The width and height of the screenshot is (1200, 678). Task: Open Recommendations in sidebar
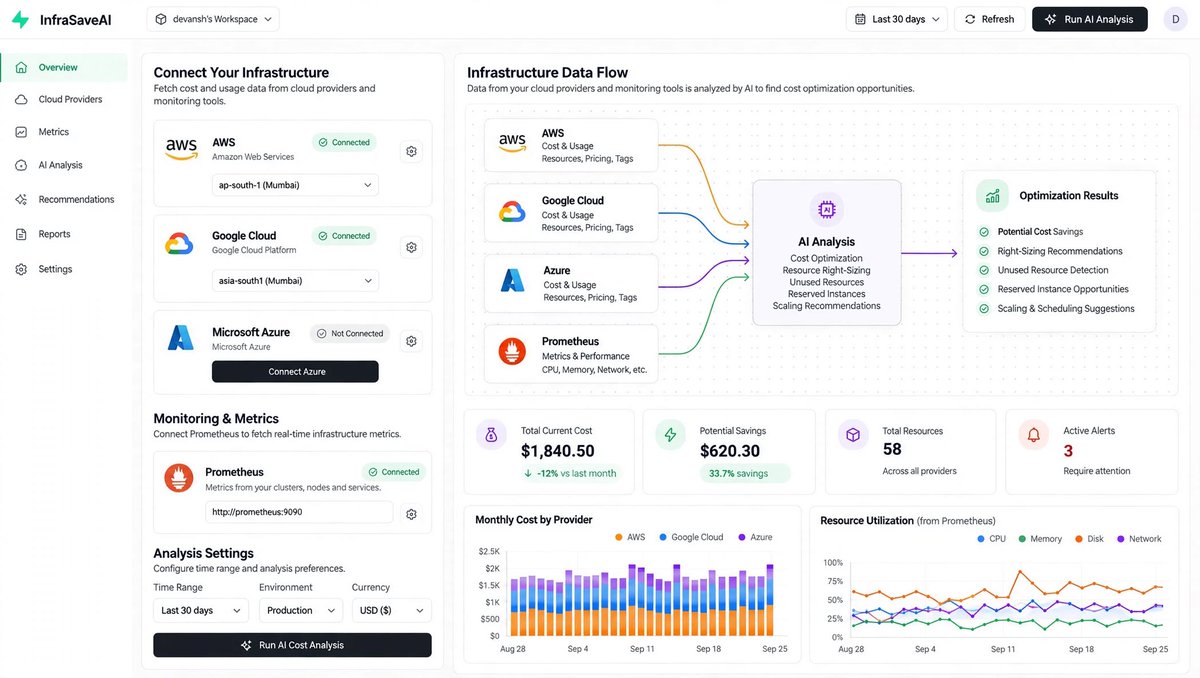pyautogui.click(x=64, y=200)
